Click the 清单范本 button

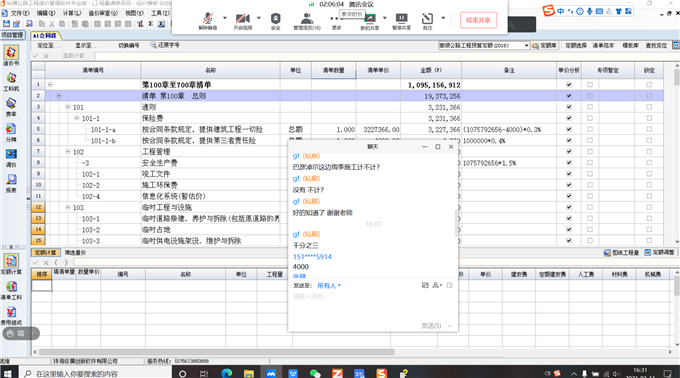coord(603,45)
